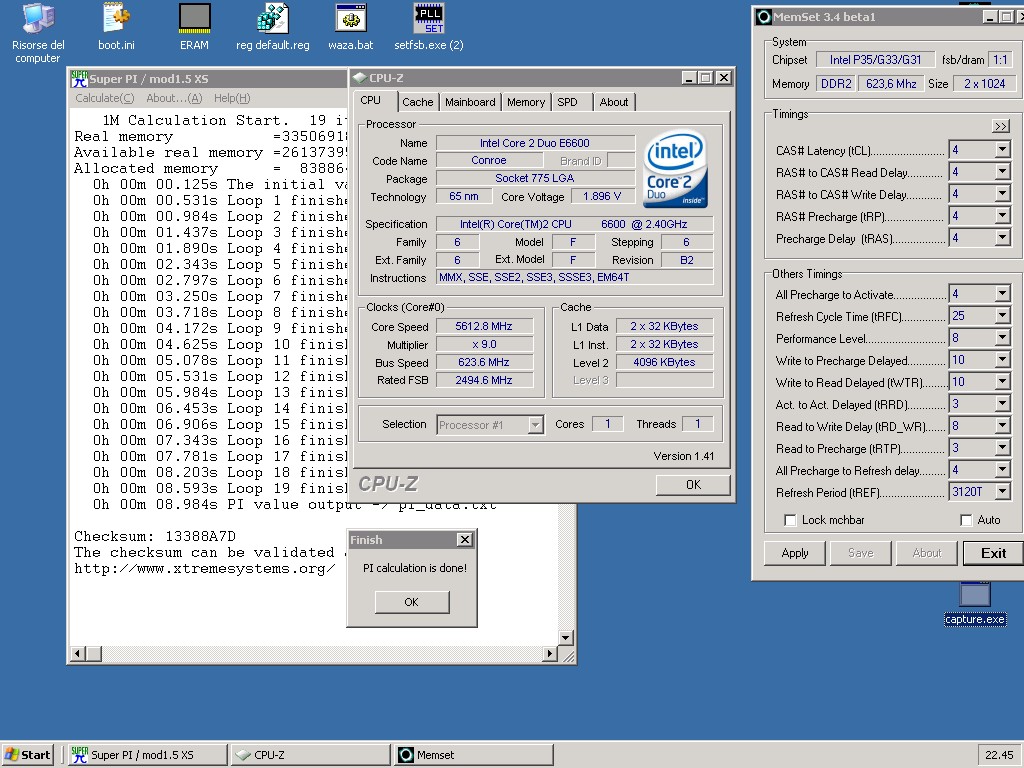The width and height of the screenshot is (1024, 768).
Task: Click CPU-Z title bar icon
Action: (359, 78)
